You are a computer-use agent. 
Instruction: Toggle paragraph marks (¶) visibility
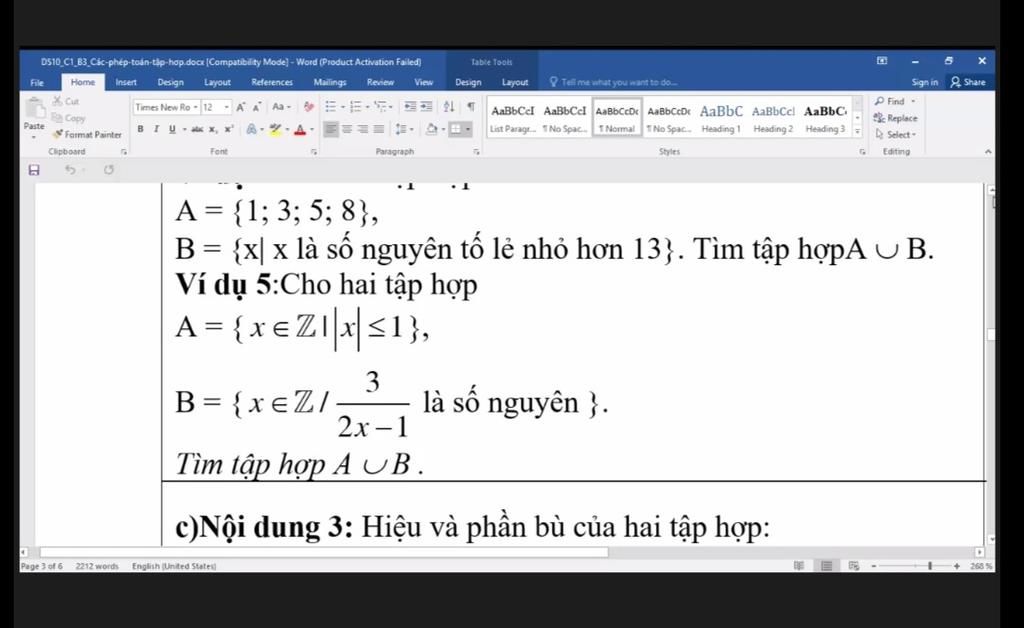471,106
